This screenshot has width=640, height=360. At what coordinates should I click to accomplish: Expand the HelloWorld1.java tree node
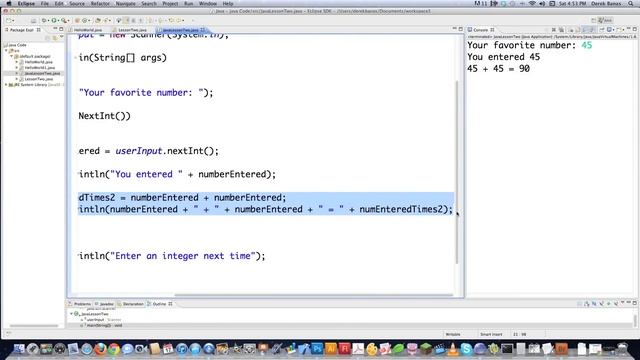click(17, 68)
